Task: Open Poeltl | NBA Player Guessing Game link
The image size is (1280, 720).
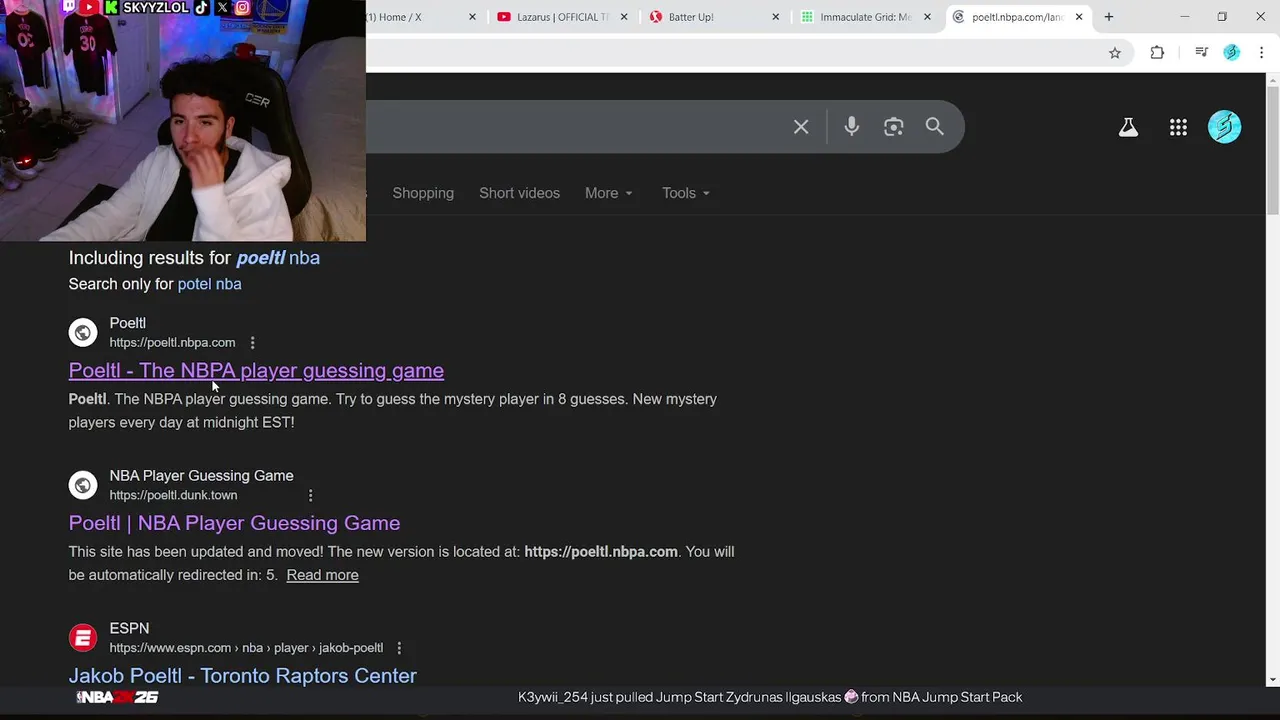Action: [x=234, y=523]
